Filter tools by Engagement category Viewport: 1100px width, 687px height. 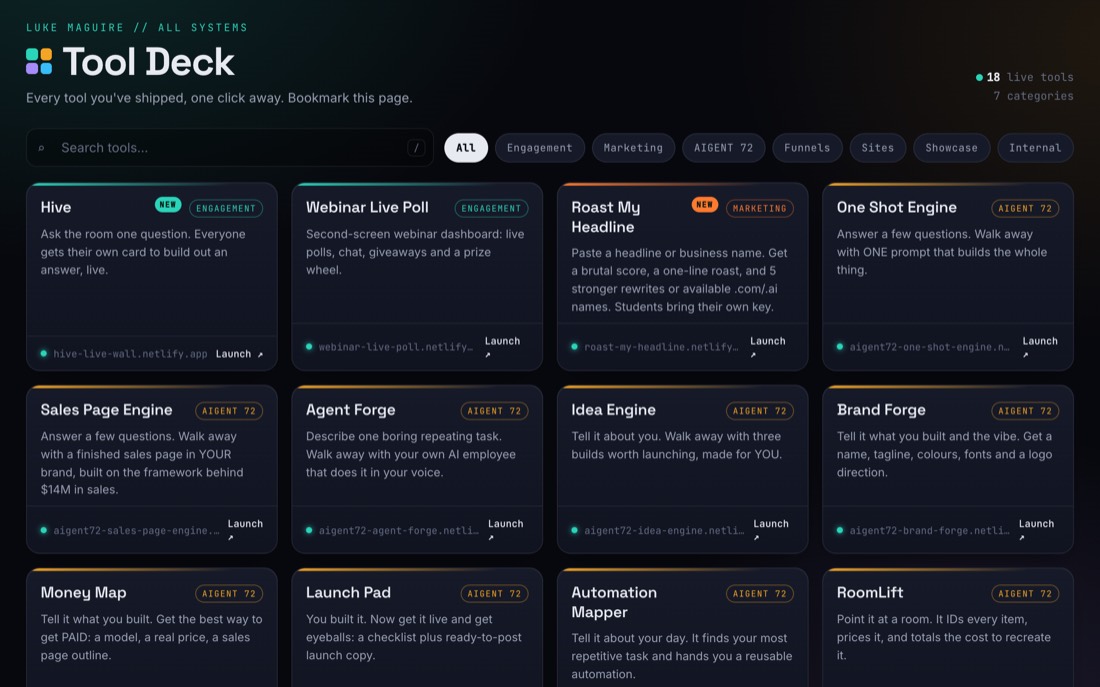539,148
